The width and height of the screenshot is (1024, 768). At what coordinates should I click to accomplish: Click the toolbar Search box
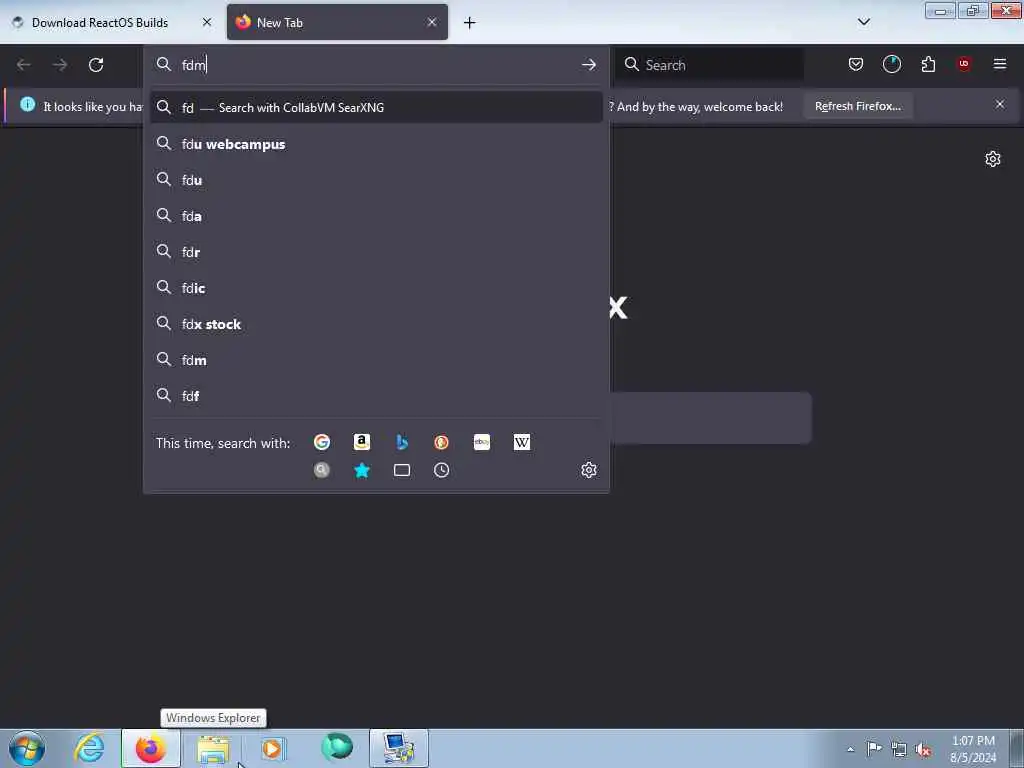709,65
